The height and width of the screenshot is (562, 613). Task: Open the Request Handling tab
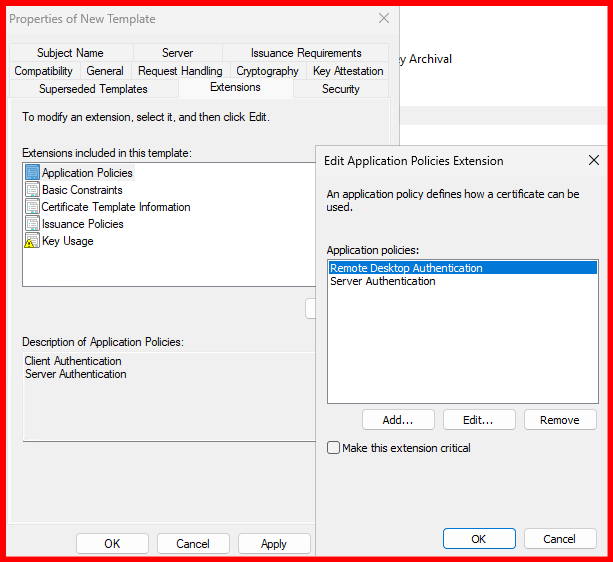(x=180, y=71)
